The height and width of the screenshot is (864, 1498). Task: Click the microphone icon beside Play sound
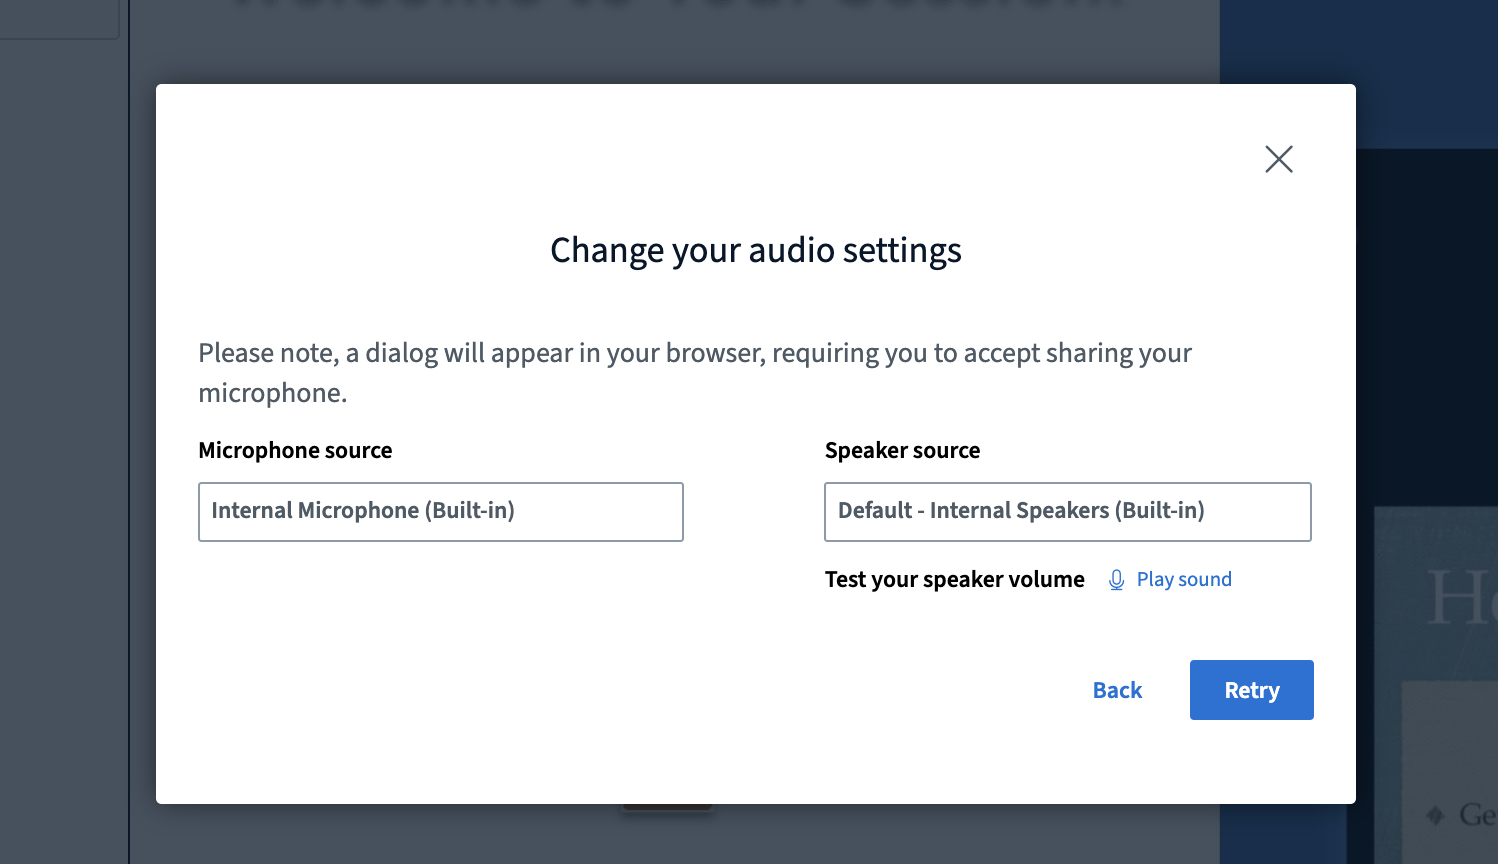[1116, 580]
